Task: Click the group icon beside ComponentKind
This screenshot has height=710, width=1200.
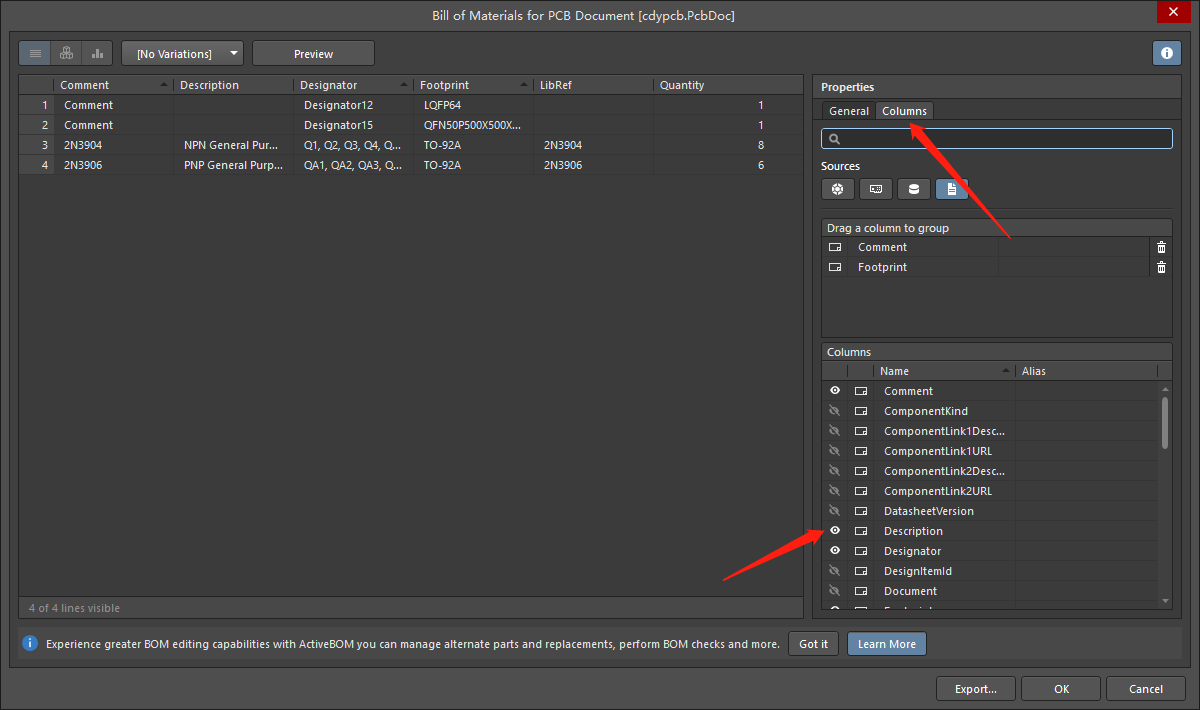Action: (861, 411)
